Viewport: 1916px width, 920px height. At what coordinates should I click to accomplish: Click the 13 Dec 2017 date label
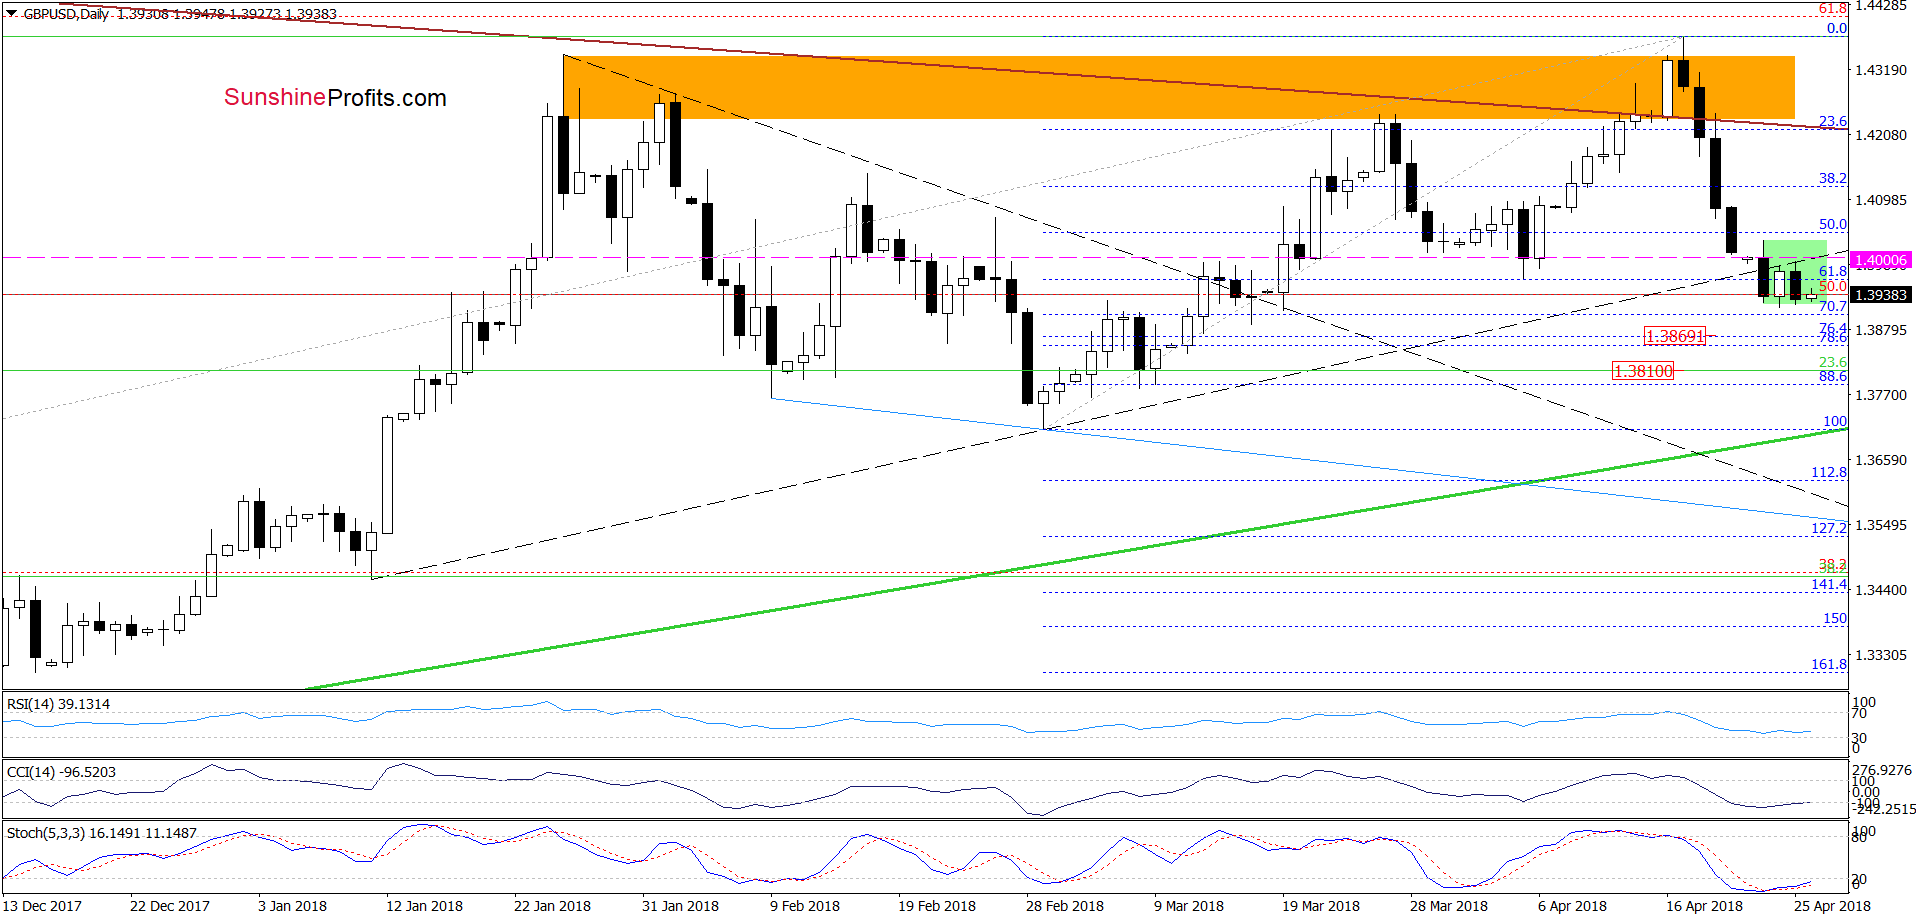[42, 906]
